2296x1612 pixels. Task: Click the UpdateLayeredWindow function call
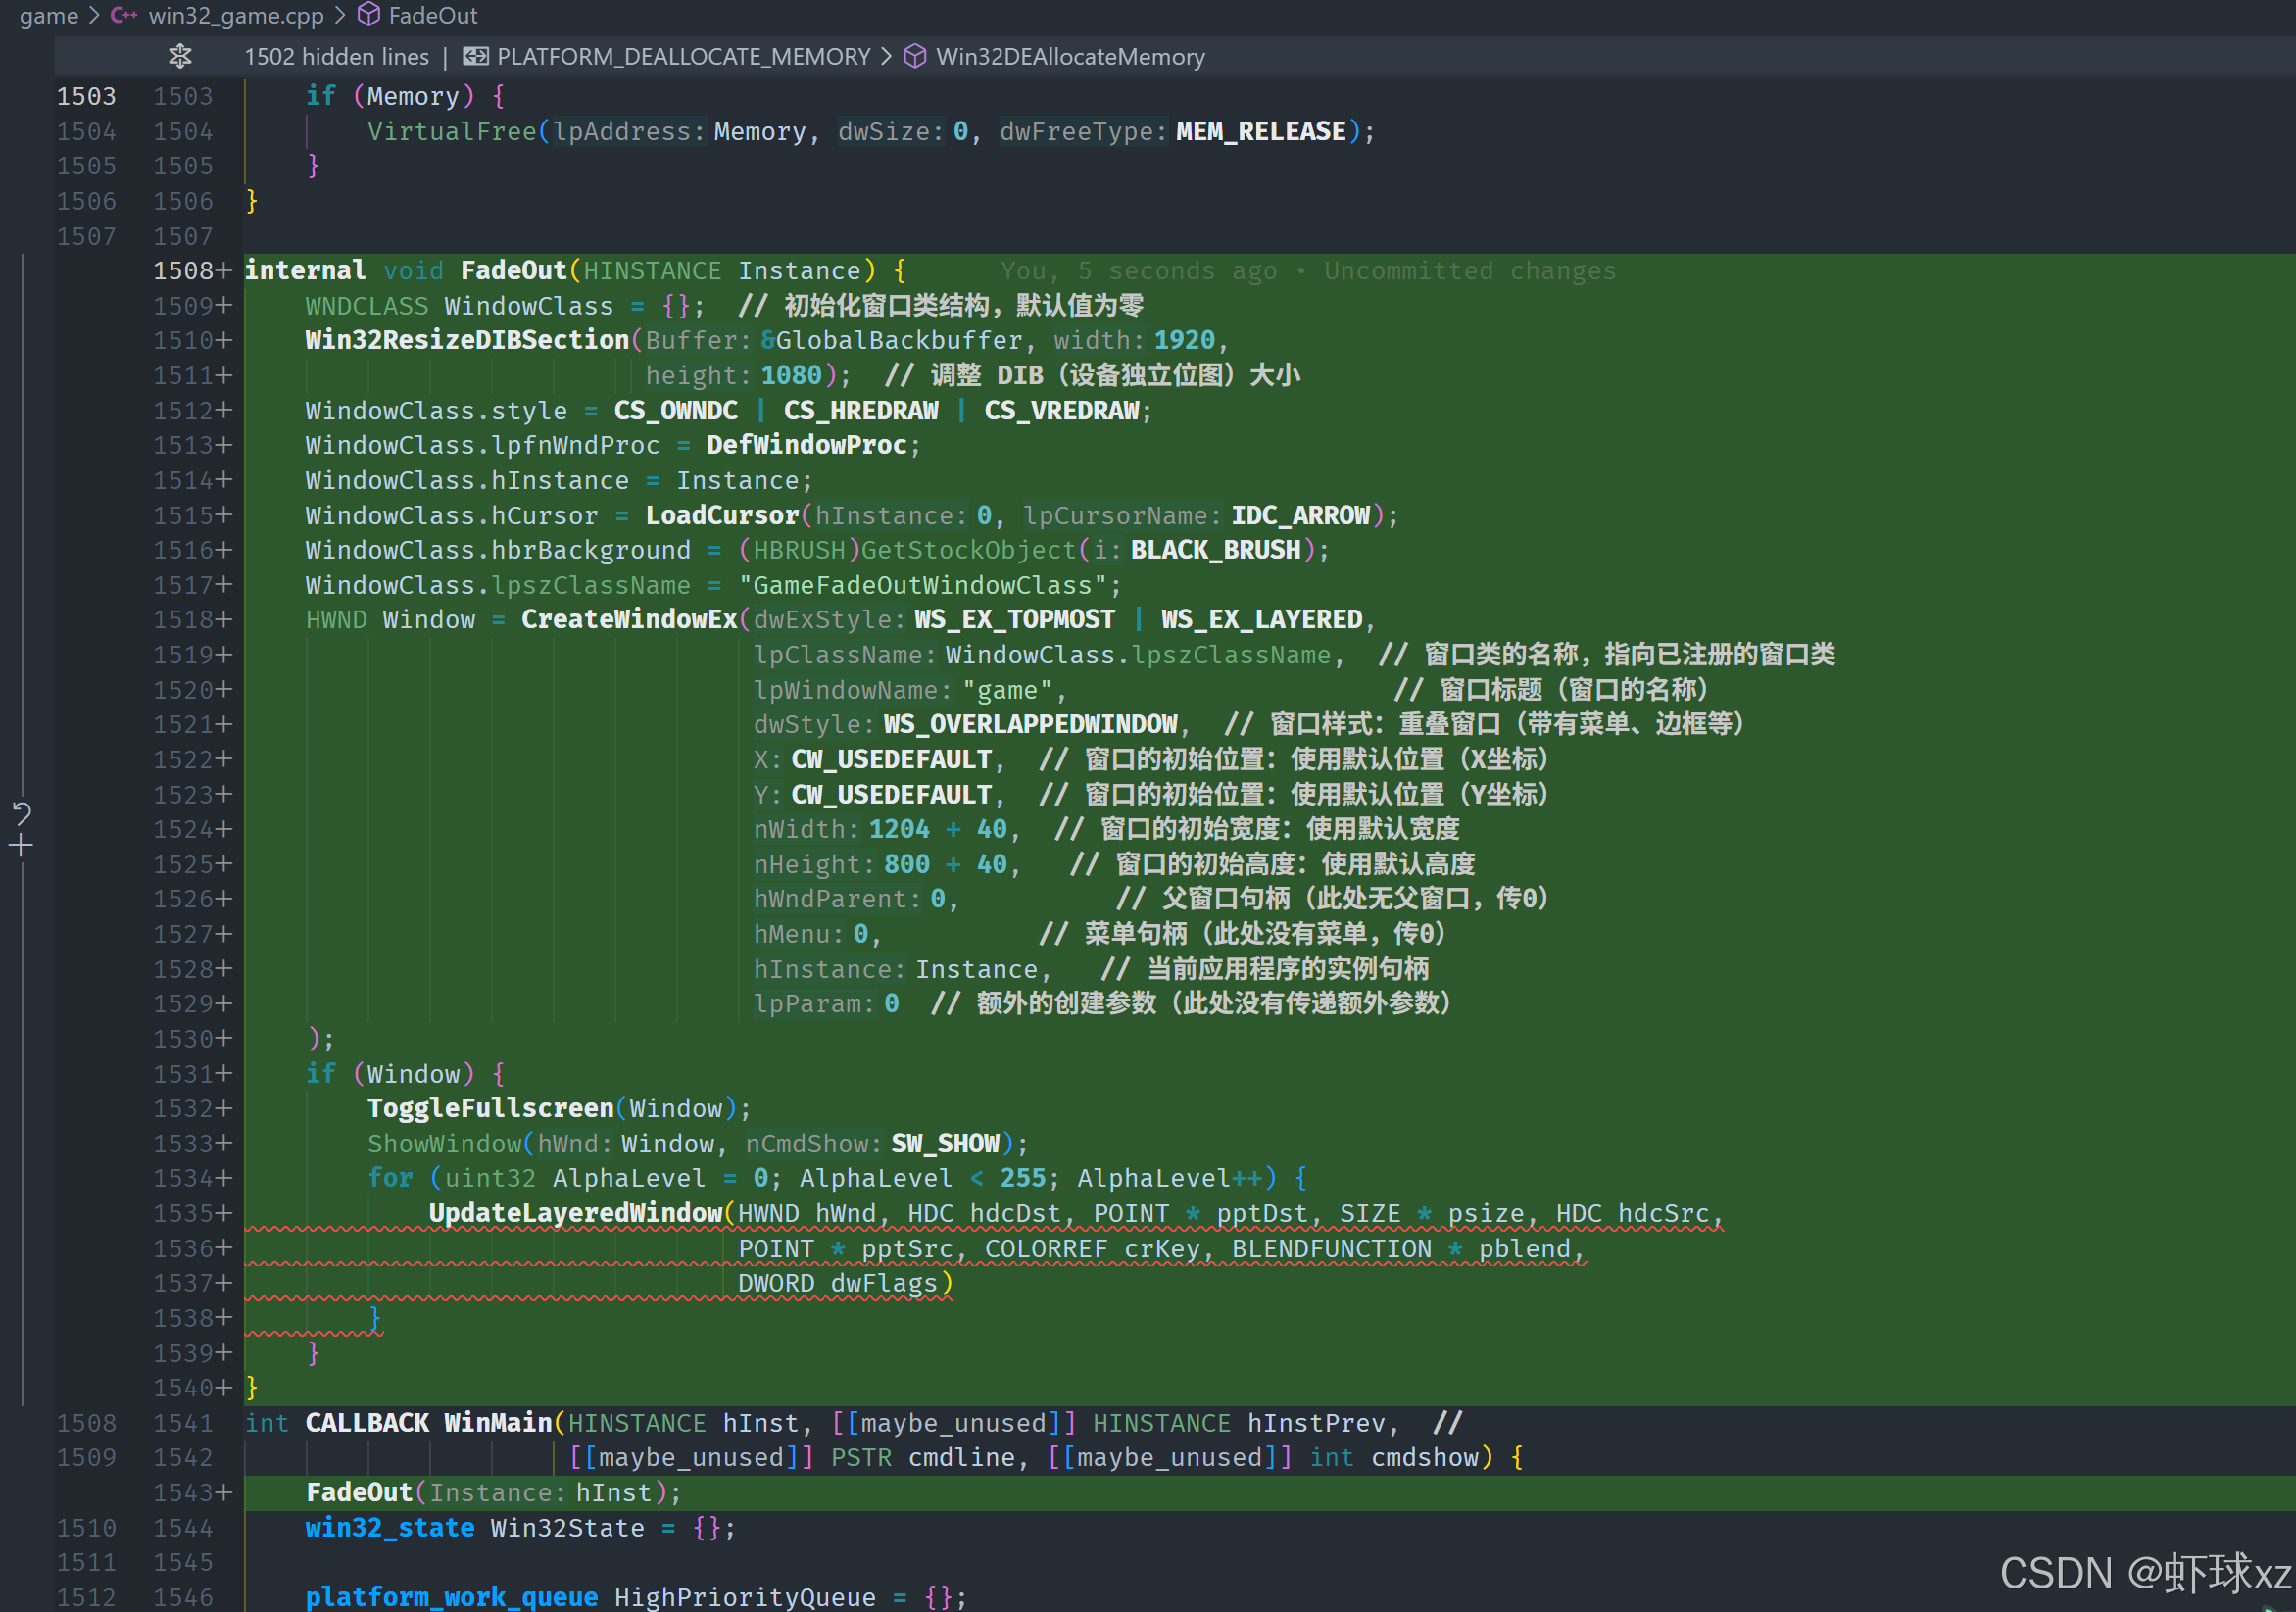576,1213
